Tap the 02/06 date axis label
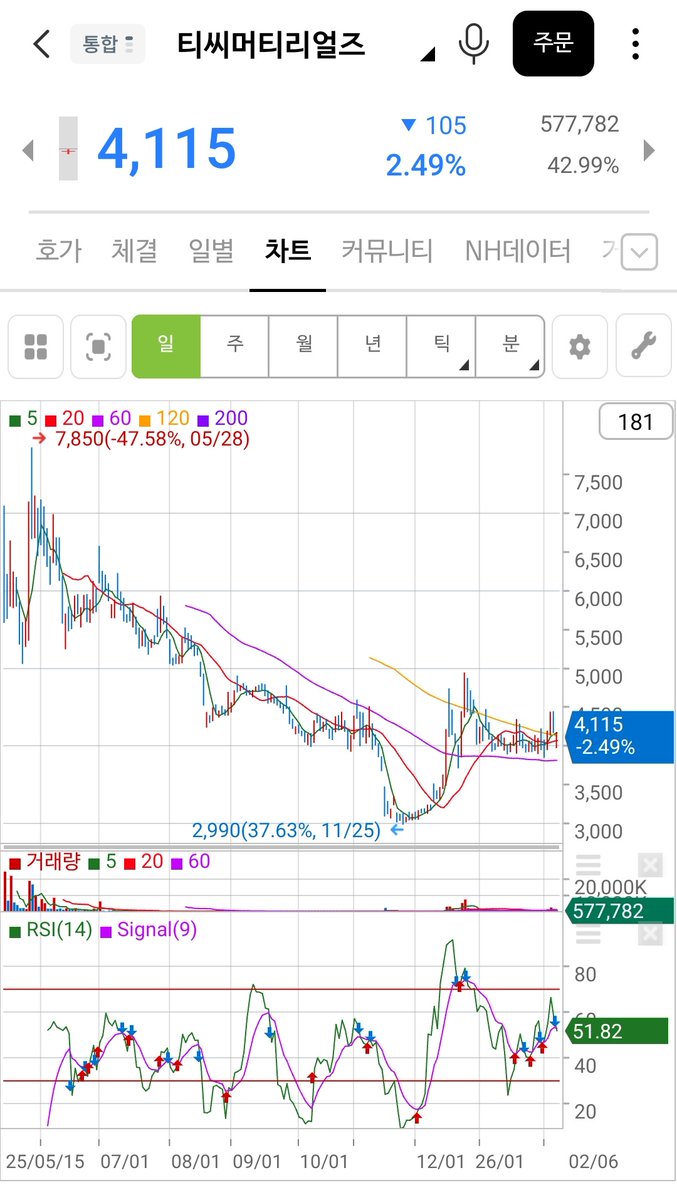This screenshot has width=677, height=1200. [593, 1162]
